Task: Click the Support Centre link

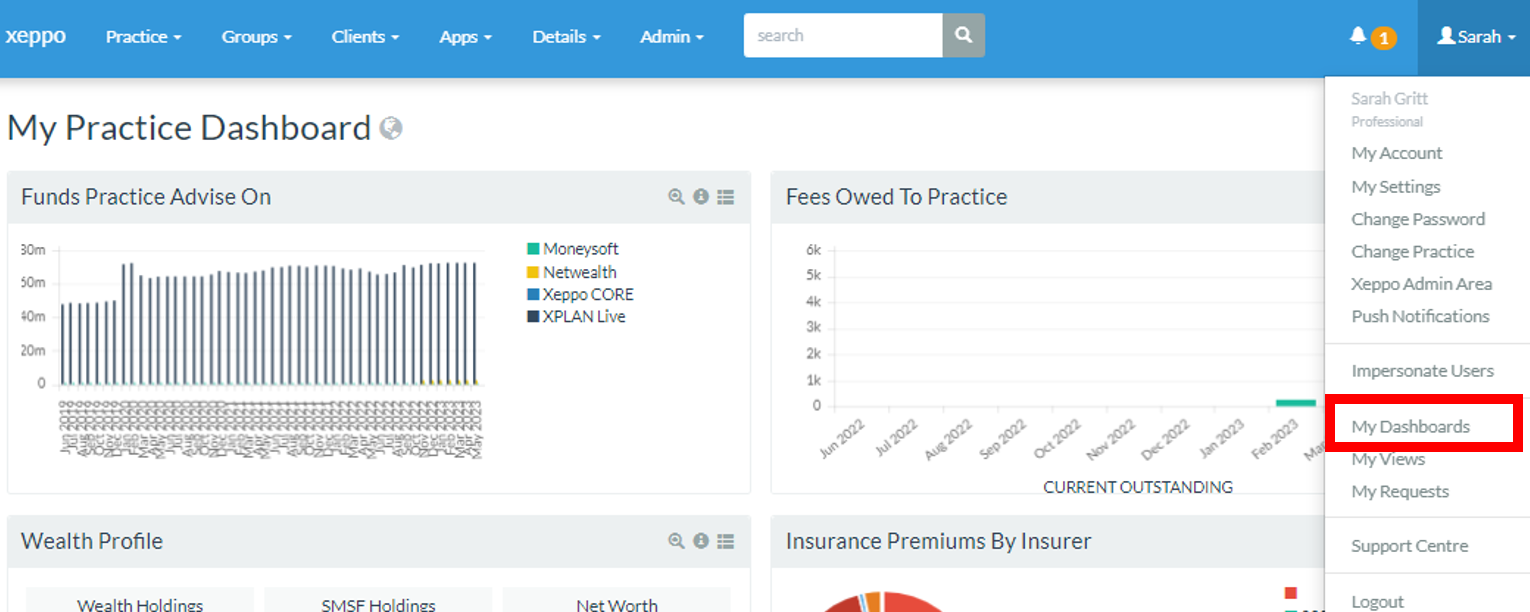Action: (x=1409, y=546)
